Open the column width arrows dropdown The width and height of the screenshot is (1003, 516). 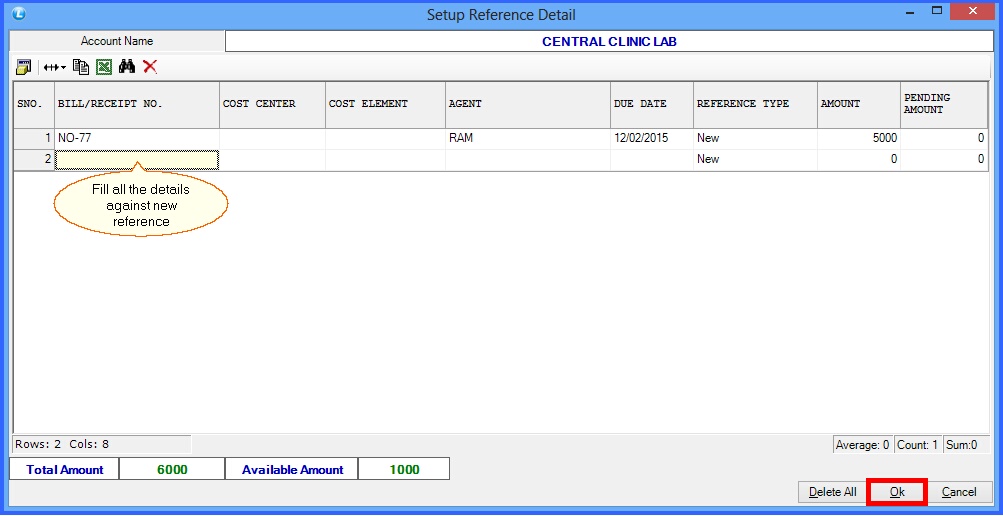(x=55, y=67)
